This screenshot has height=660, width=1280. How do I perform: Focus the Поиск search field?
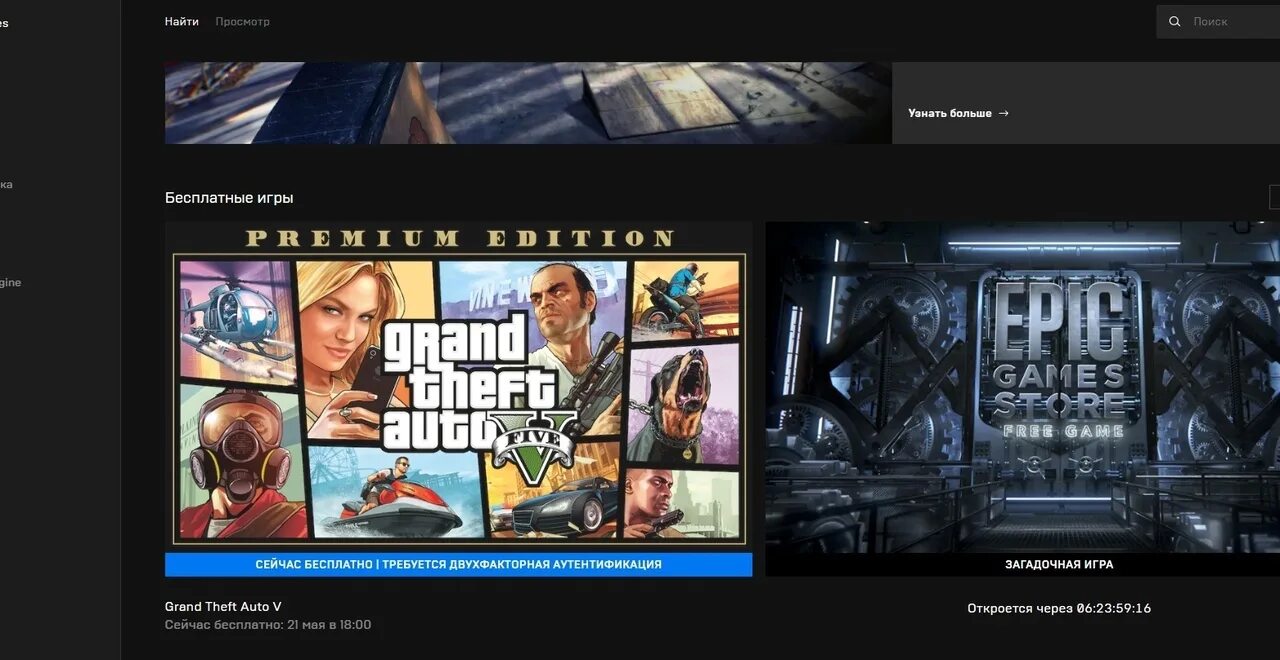point(1218,21)
